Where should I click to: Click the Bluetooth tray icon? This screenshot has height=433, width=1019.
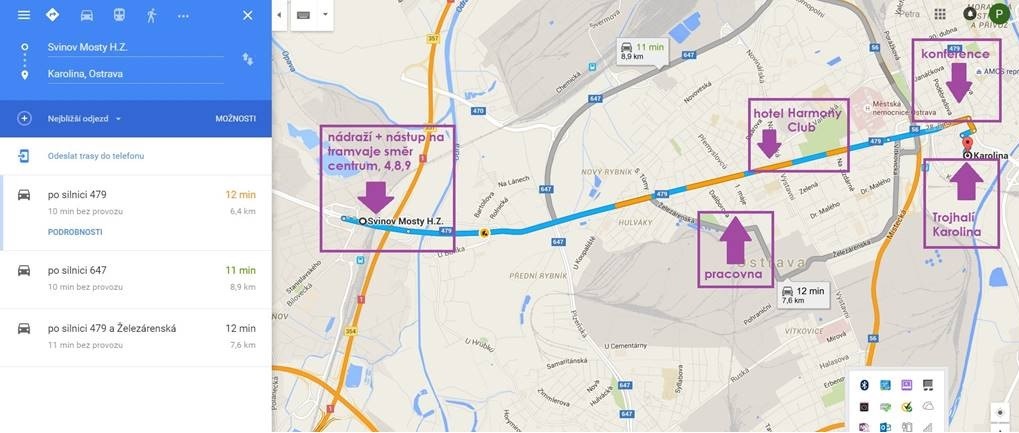(x=864, y=385)
